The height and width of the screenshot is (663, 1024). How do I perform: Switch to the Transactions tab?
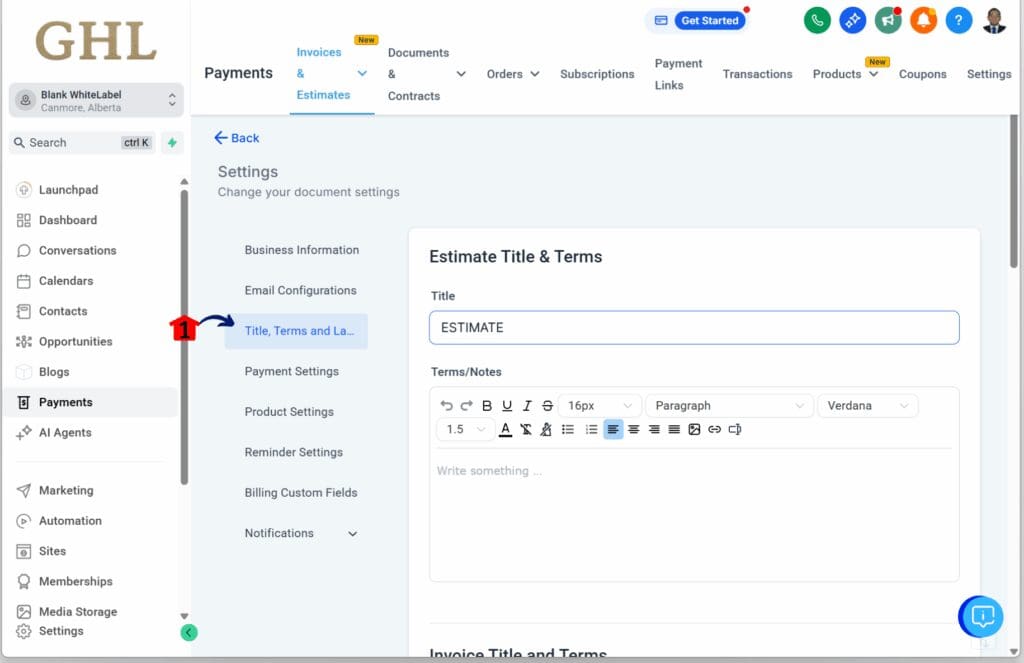(757, 73)
